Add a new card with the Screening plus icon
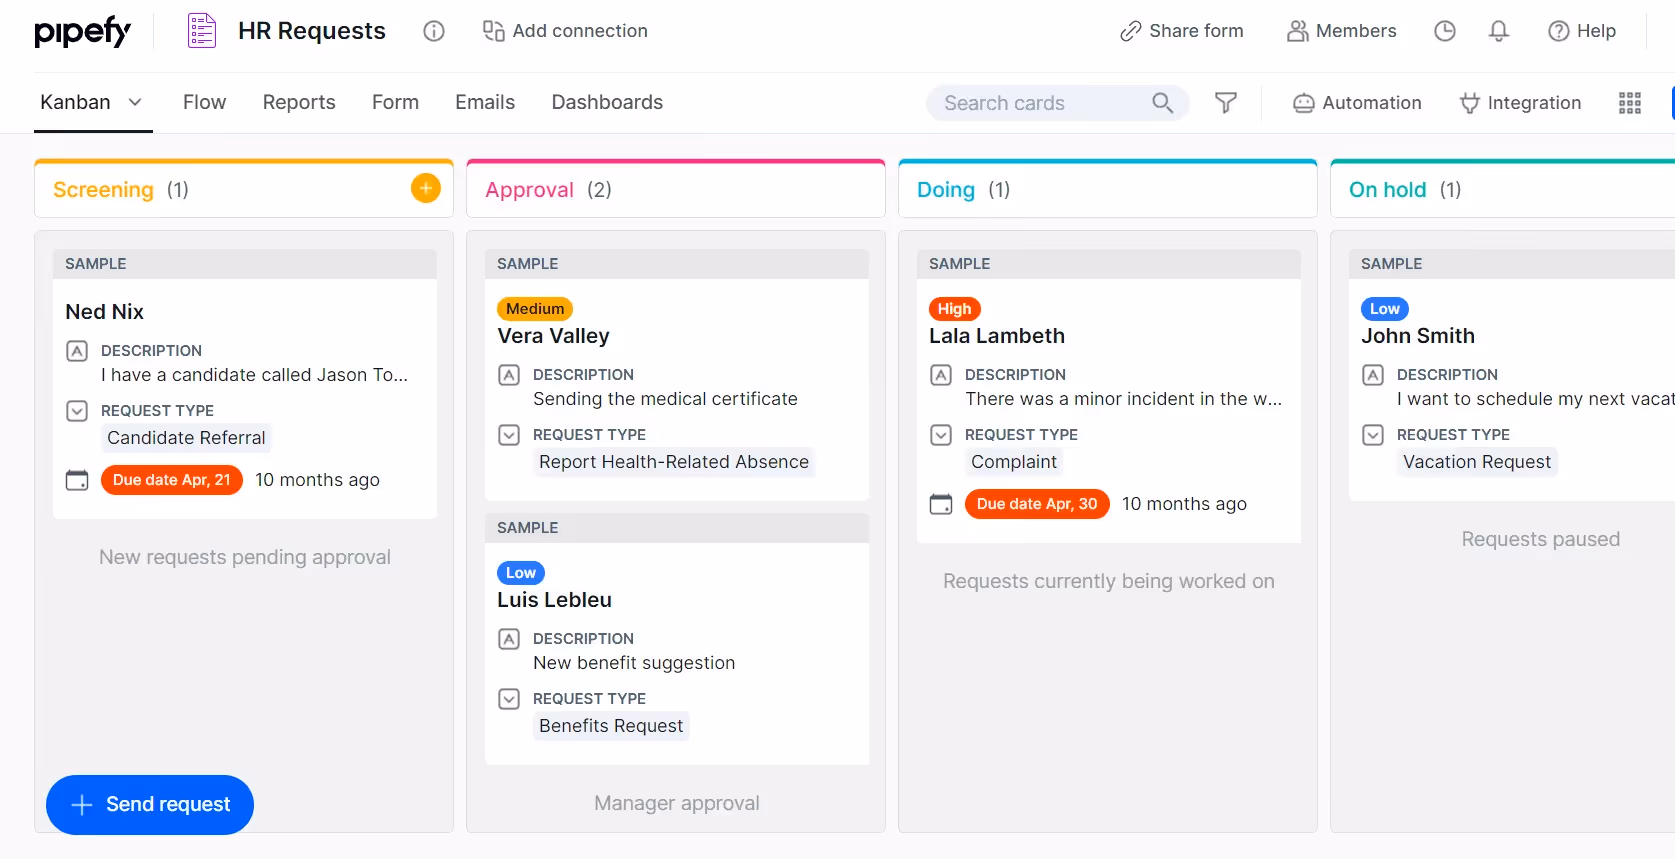The image size is (1675, 859). tap(425, 188)
